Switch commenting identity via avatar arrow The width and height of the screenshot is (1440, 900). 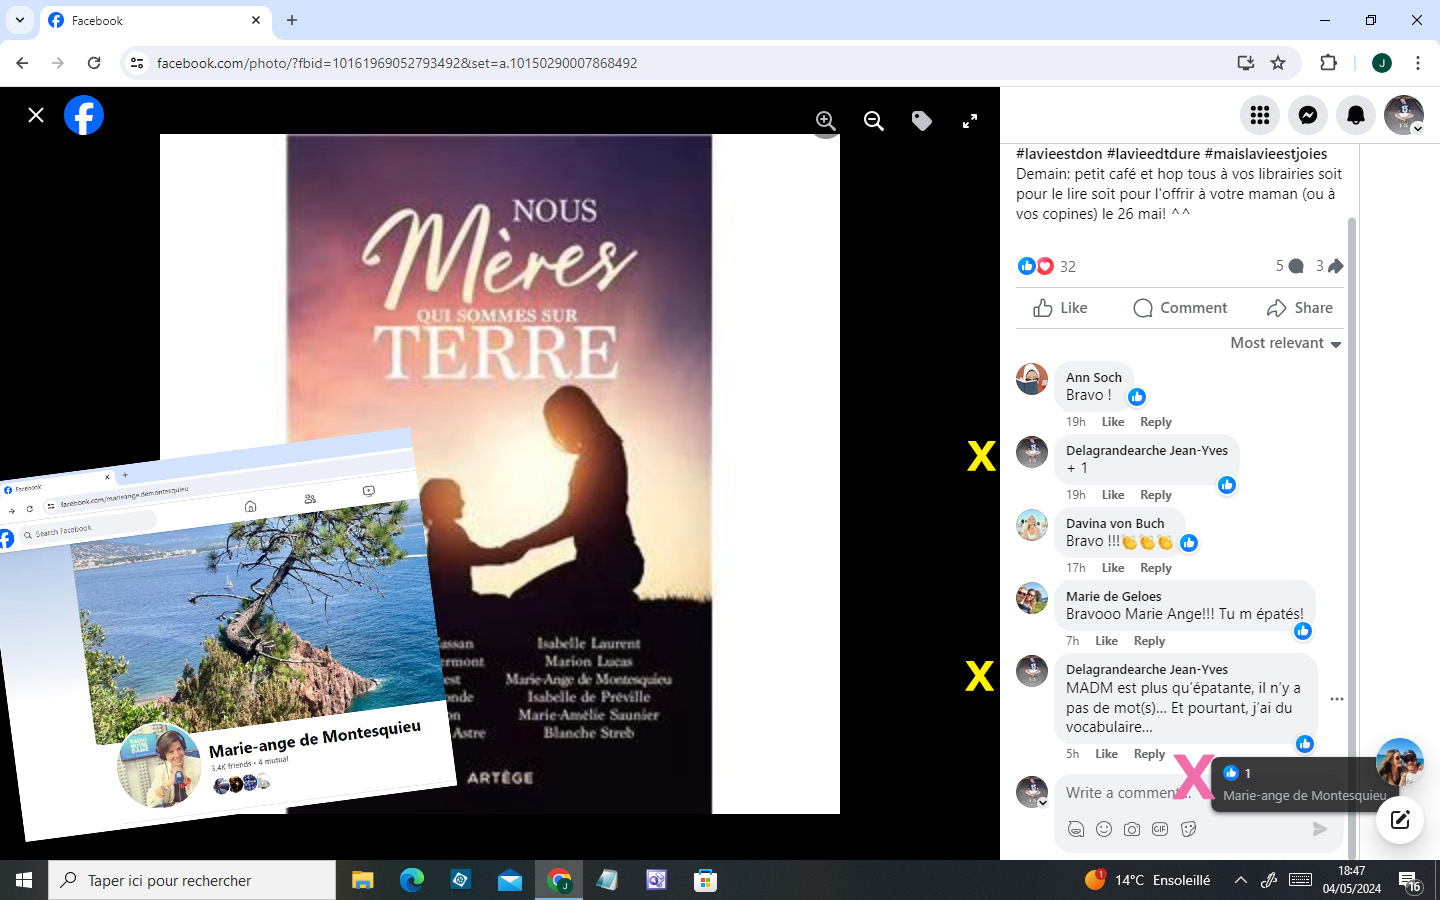click(1043, 803)
